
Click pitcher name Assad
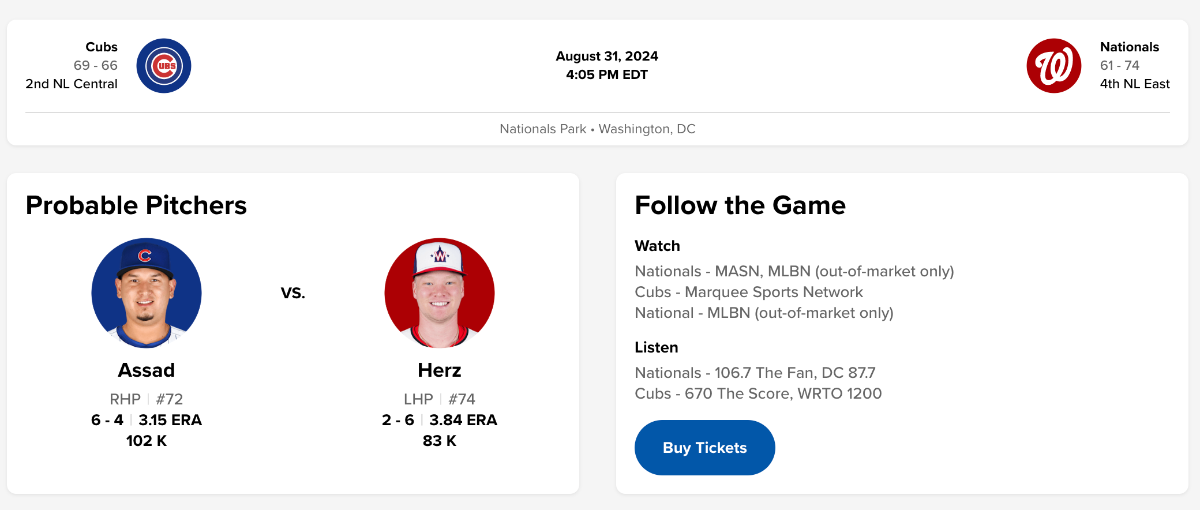coord(146,371)
